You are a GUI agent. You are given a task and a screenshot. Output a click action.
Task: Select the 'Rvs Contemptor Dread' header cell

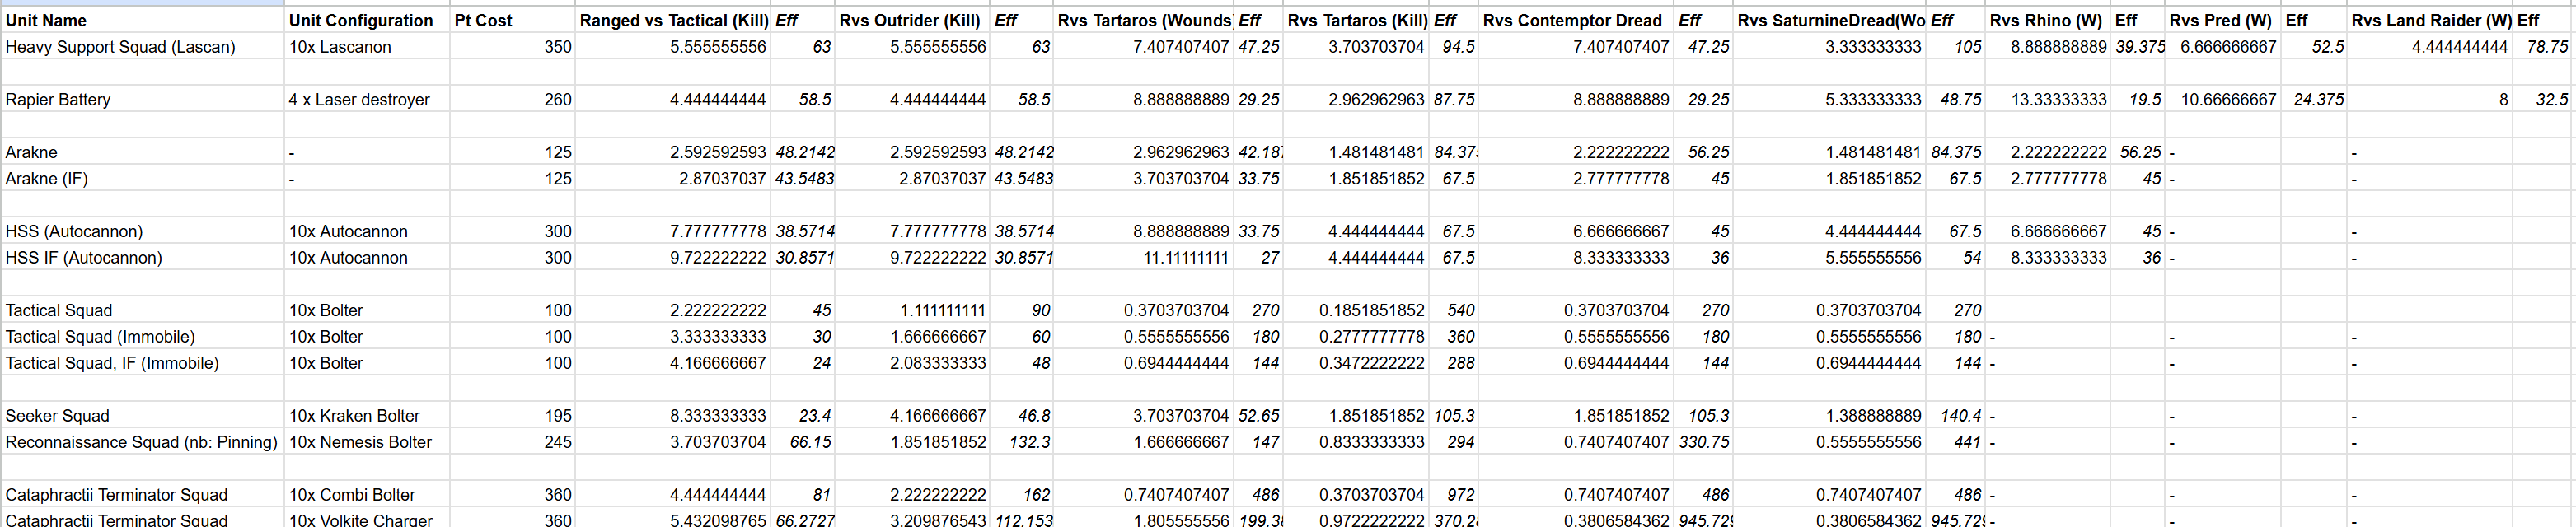(x=1575, y=20)
